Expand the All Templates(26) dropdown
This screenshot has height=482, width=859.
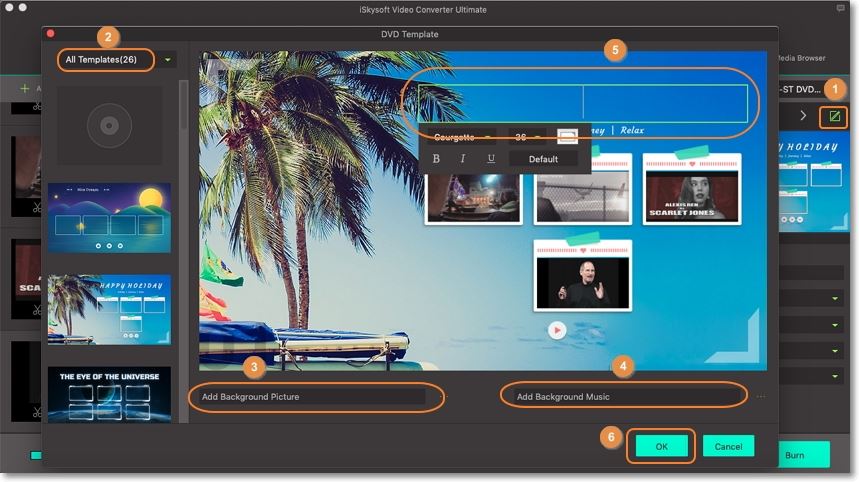click(168, 60)
